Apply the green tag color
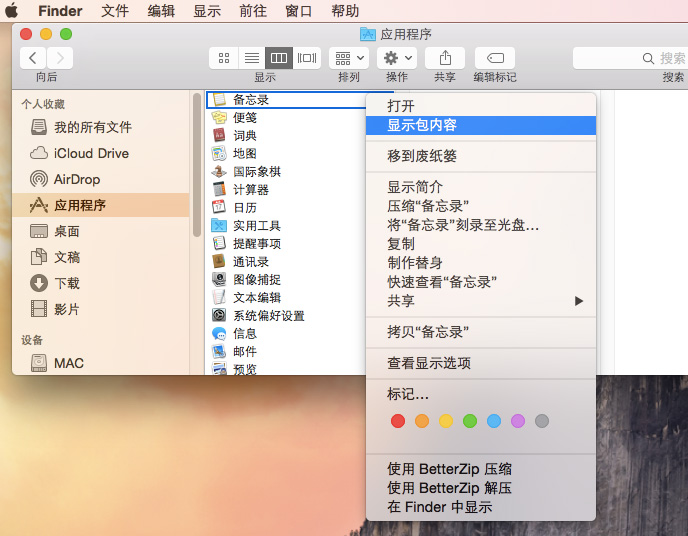This screenshot has width=688, height=536. (x=470, y=421)
